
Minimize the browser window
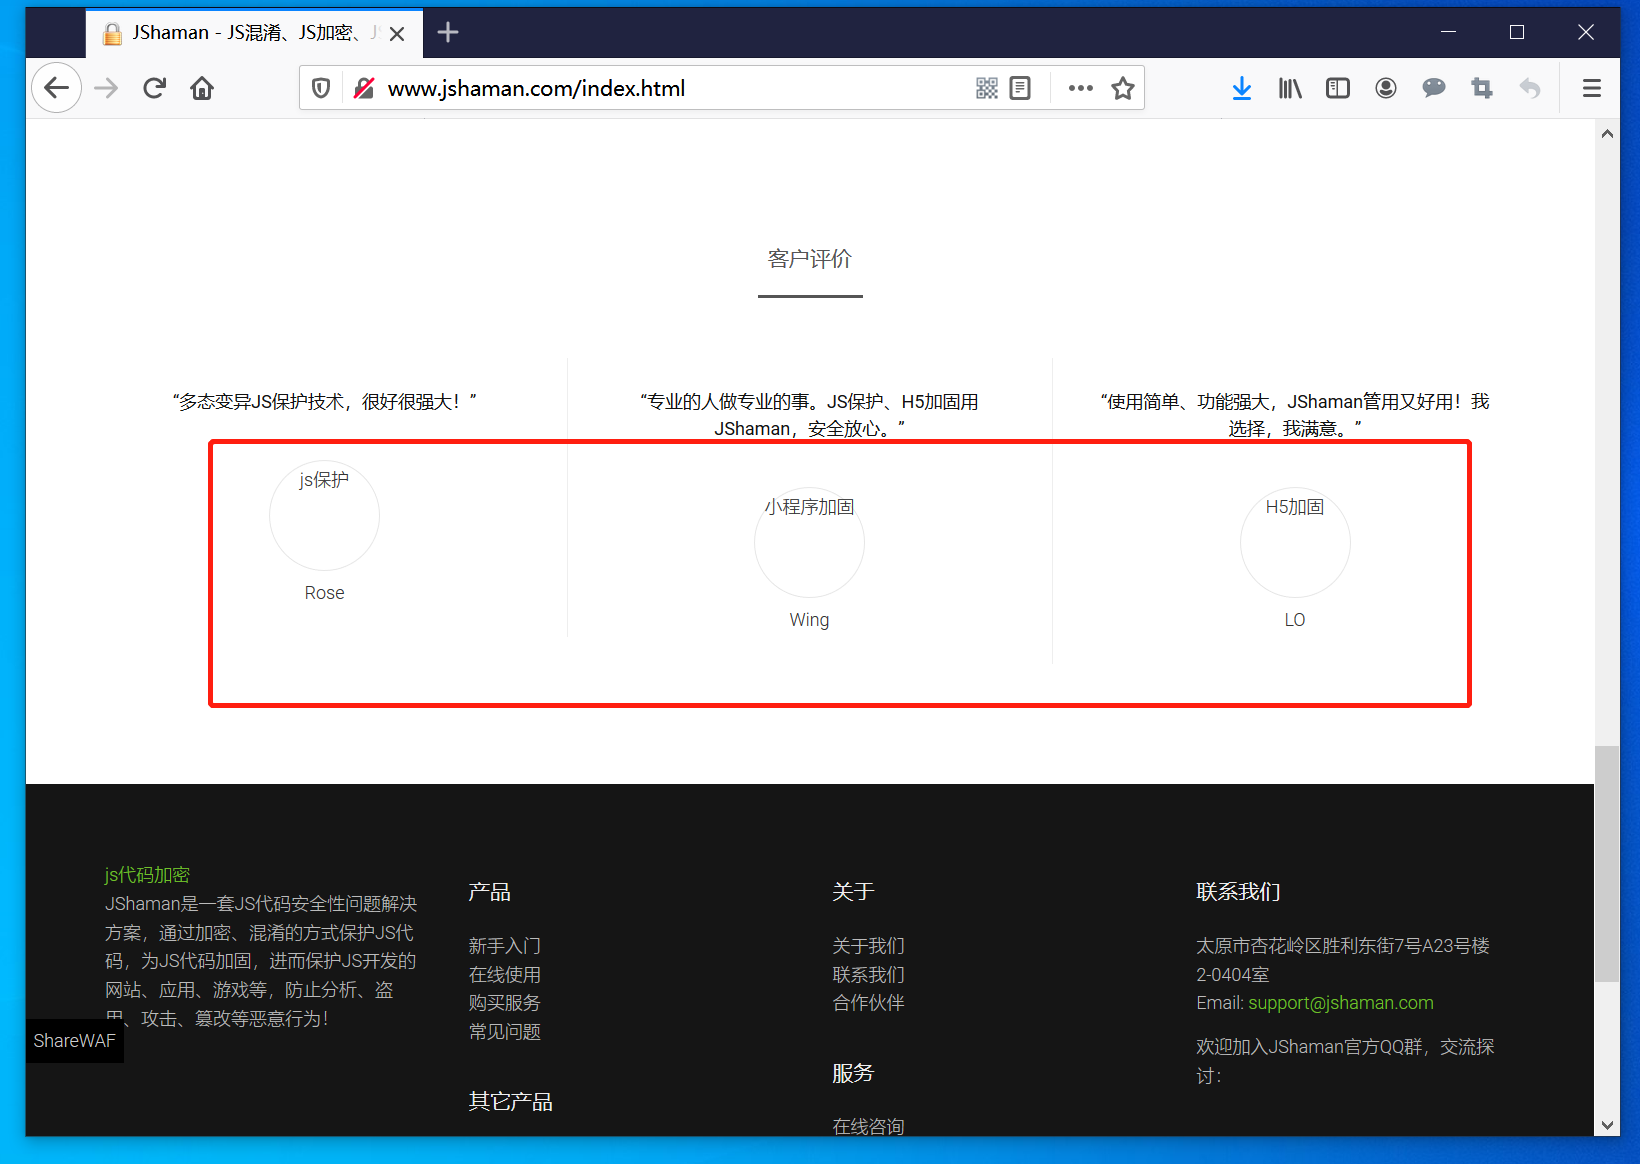[1448, 33]
